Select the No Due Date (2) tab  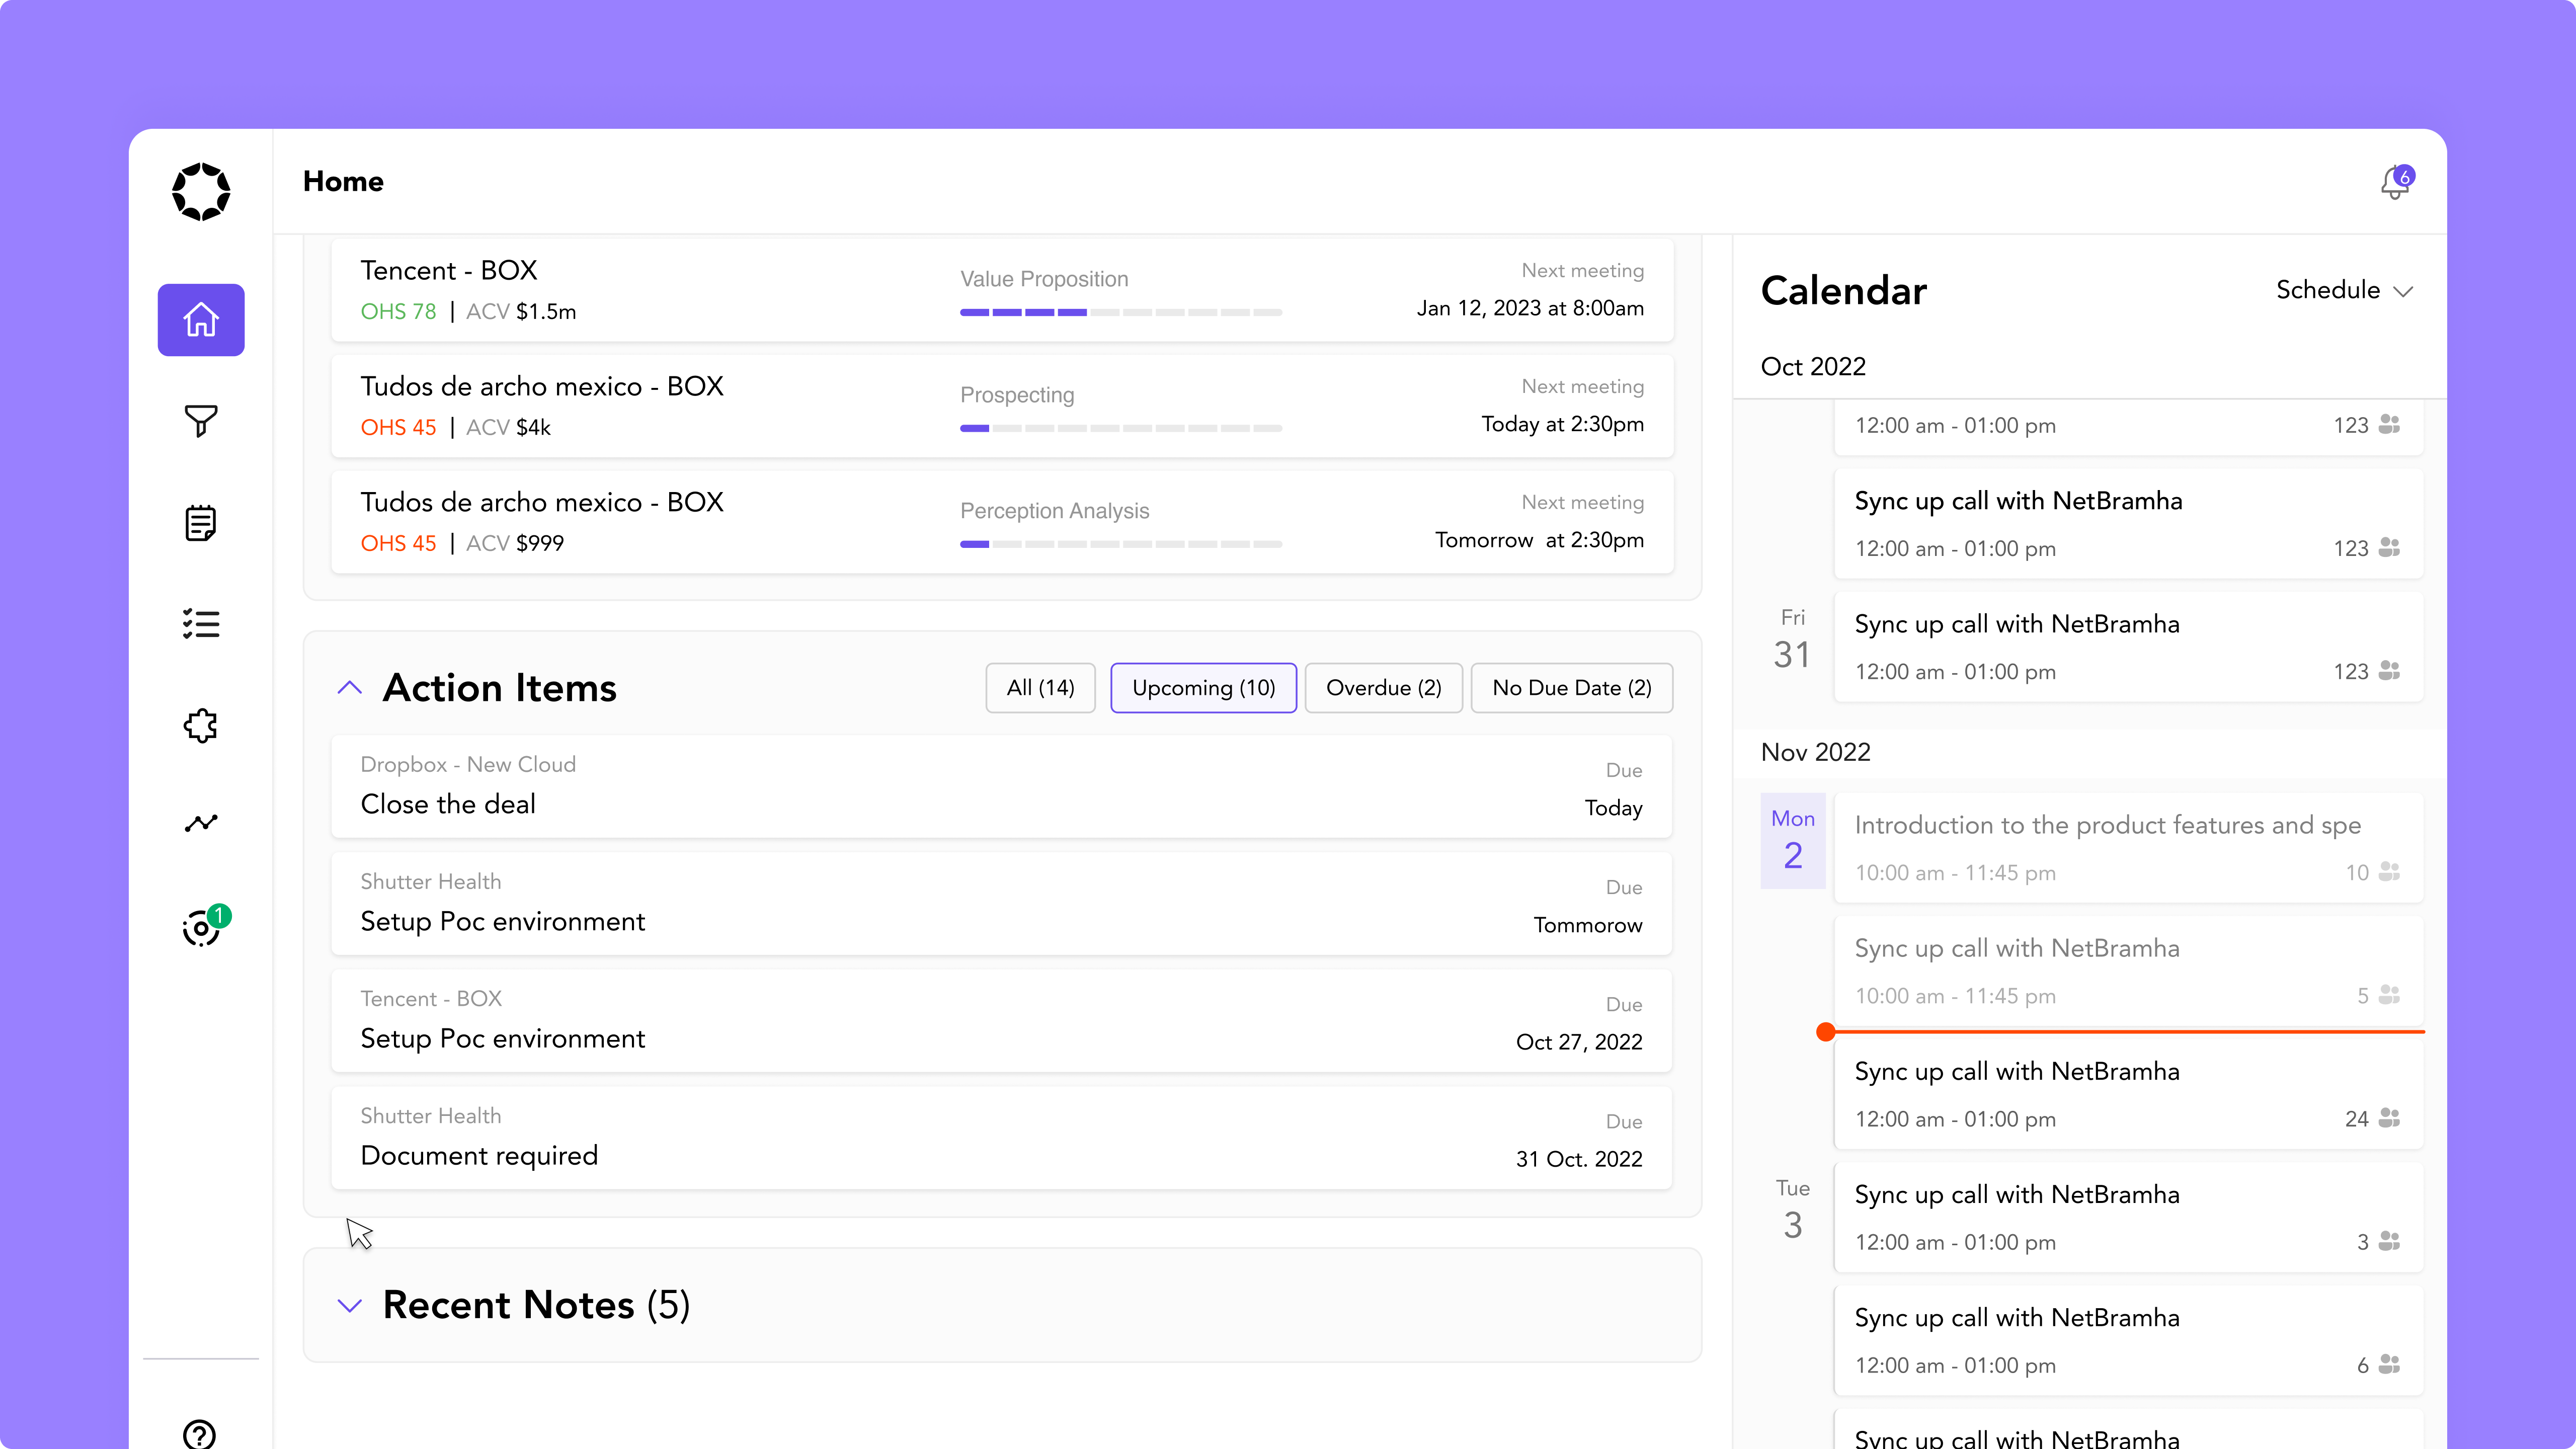pos(1571,688)
